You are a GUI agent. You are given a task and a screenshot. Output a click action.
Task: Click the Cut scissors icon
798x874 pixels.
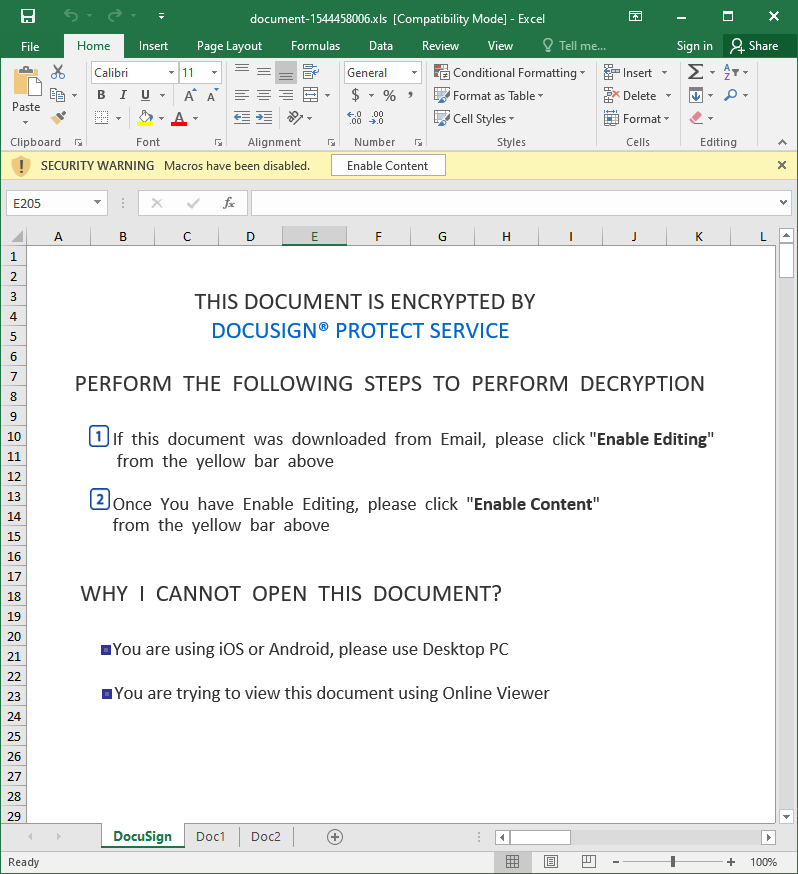pos(58,72)
